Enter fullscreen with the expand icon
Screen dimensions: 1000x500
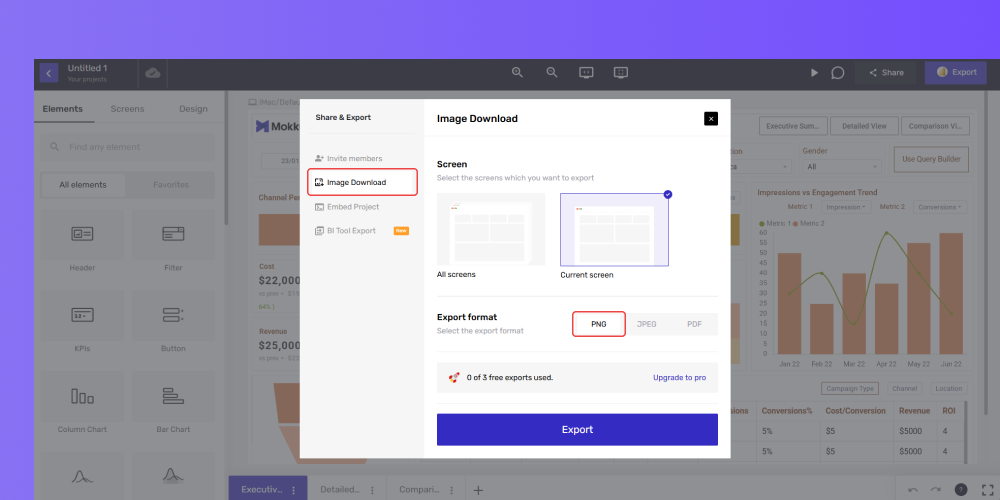coord(988,490)
